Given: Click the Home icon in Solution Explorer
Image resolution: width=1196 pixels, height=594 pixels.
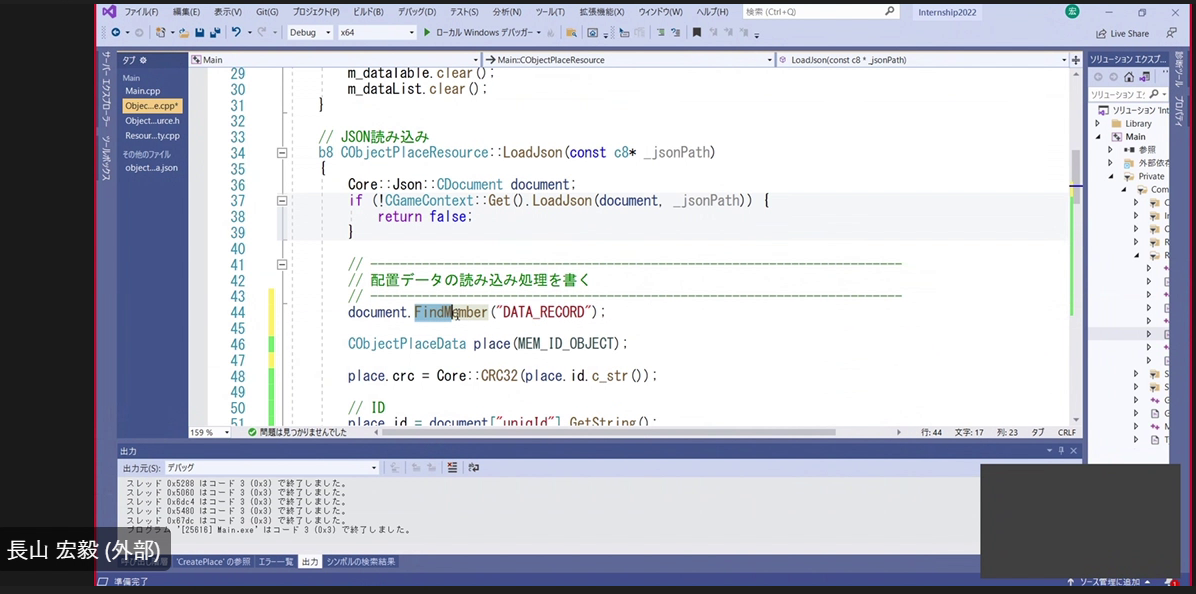Looking at the screenshot, I should tap(1128, 77).
